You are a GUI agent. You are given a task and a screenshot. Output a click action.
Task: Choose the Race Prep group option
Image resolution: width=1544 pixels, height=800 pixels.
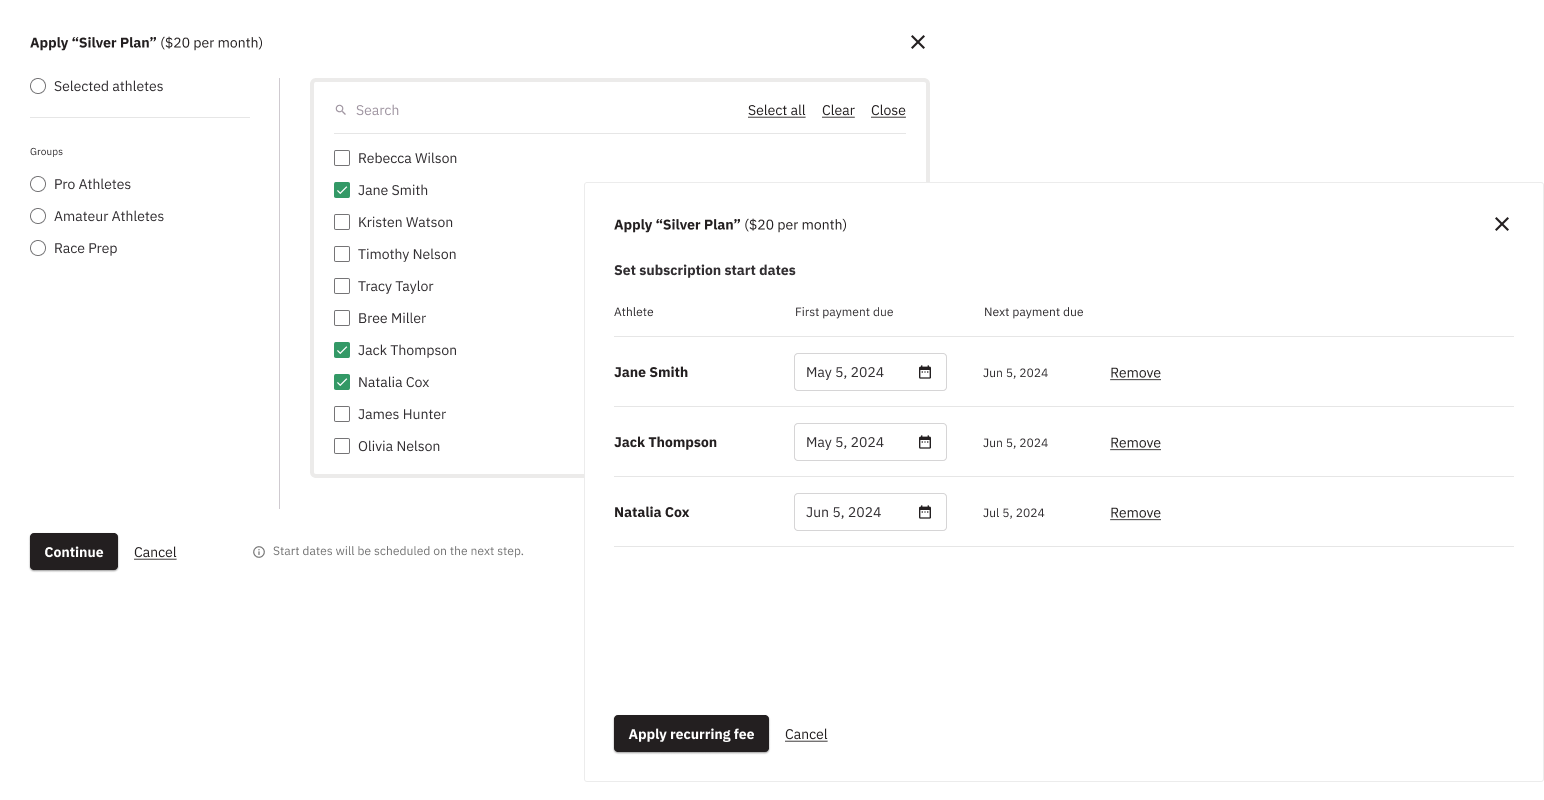[x=38, y=248]
